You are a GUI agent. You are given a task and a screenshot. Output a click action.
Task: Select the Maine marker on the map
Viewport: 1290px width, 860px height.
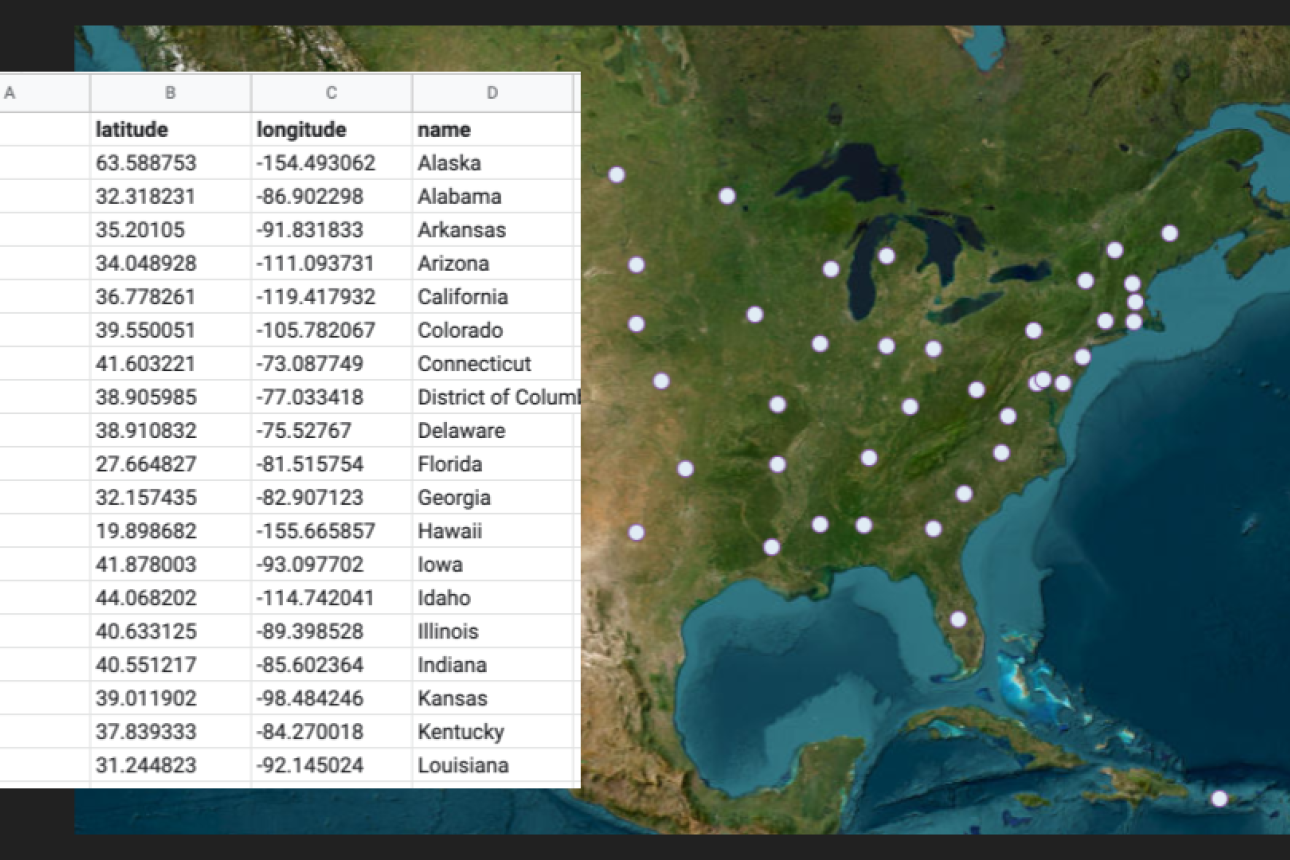(x=1169, y=233)
